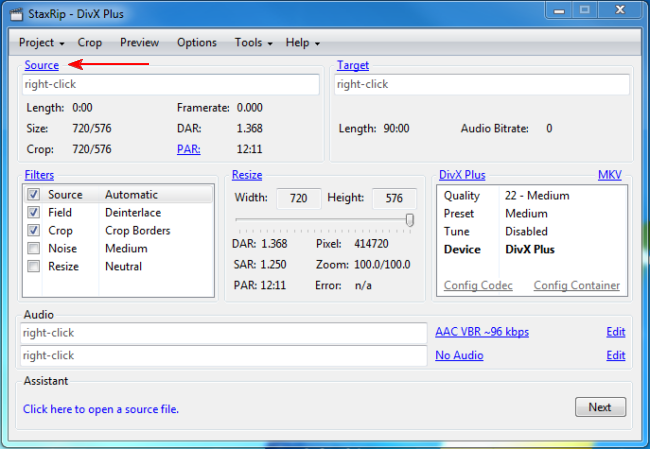Click the Source link heading
This screenshot has height=449, width=650.
tap(41, 65)
